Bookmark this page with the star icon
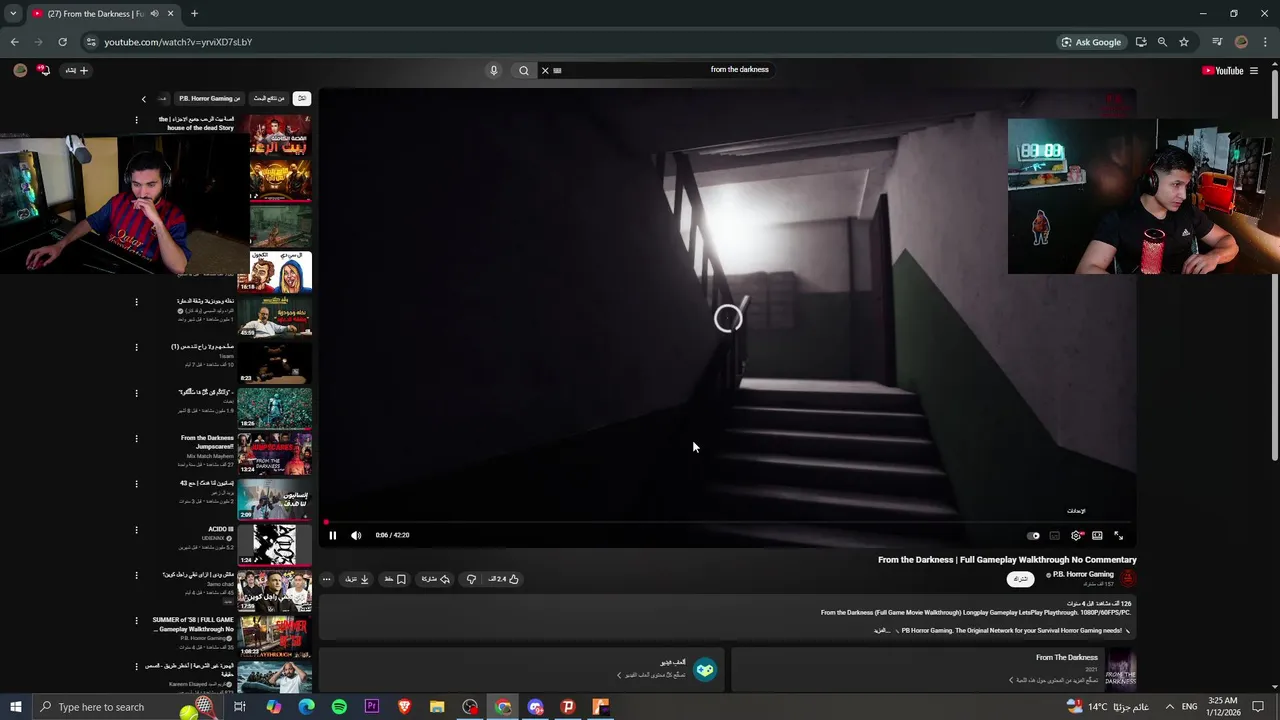Viewport: 1280px width, 720px height. [1184, 42]
